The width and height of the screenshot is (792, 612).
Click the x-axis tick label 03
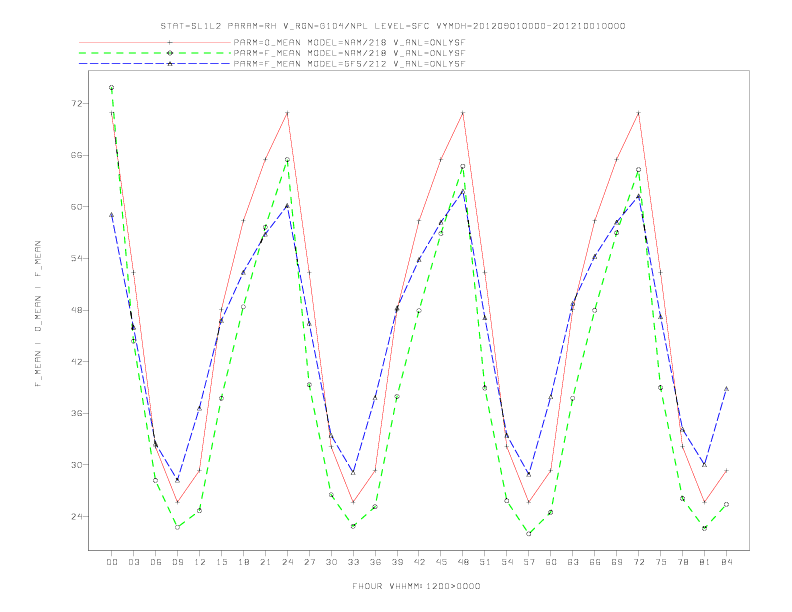coord(133,562)
